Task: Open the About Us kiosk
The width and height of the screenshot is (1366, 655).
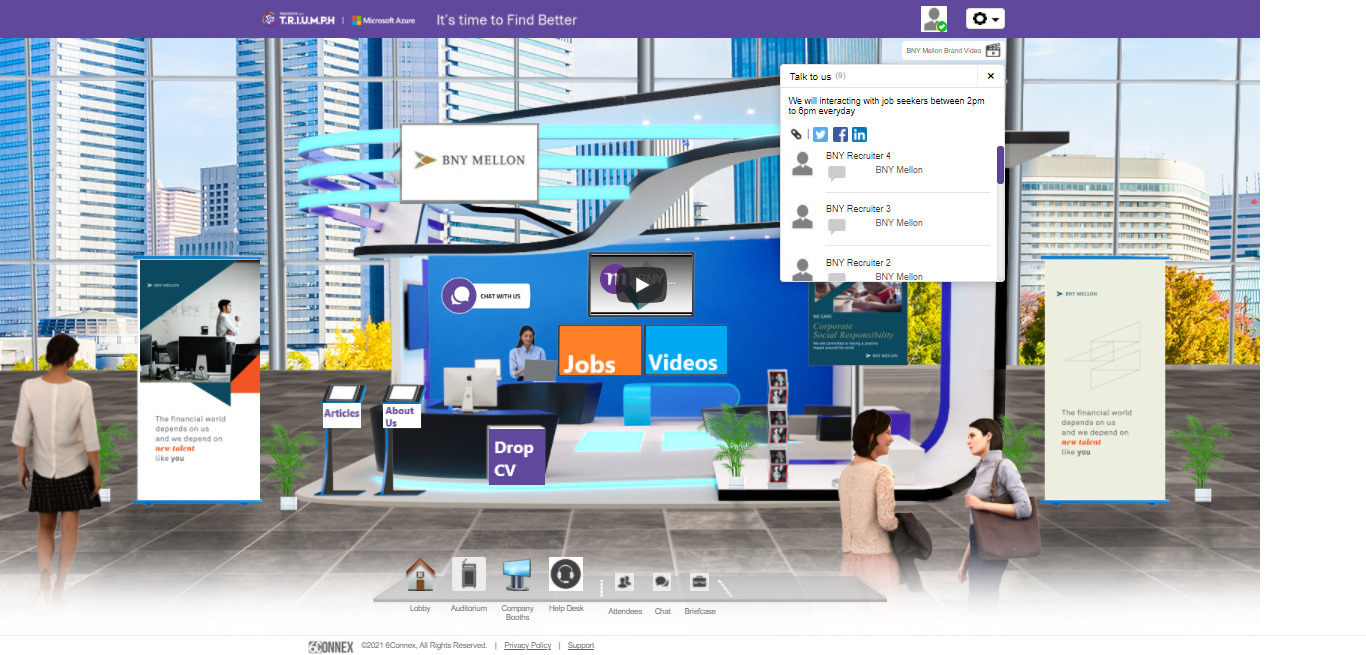Action: click(x=402, y=414)
